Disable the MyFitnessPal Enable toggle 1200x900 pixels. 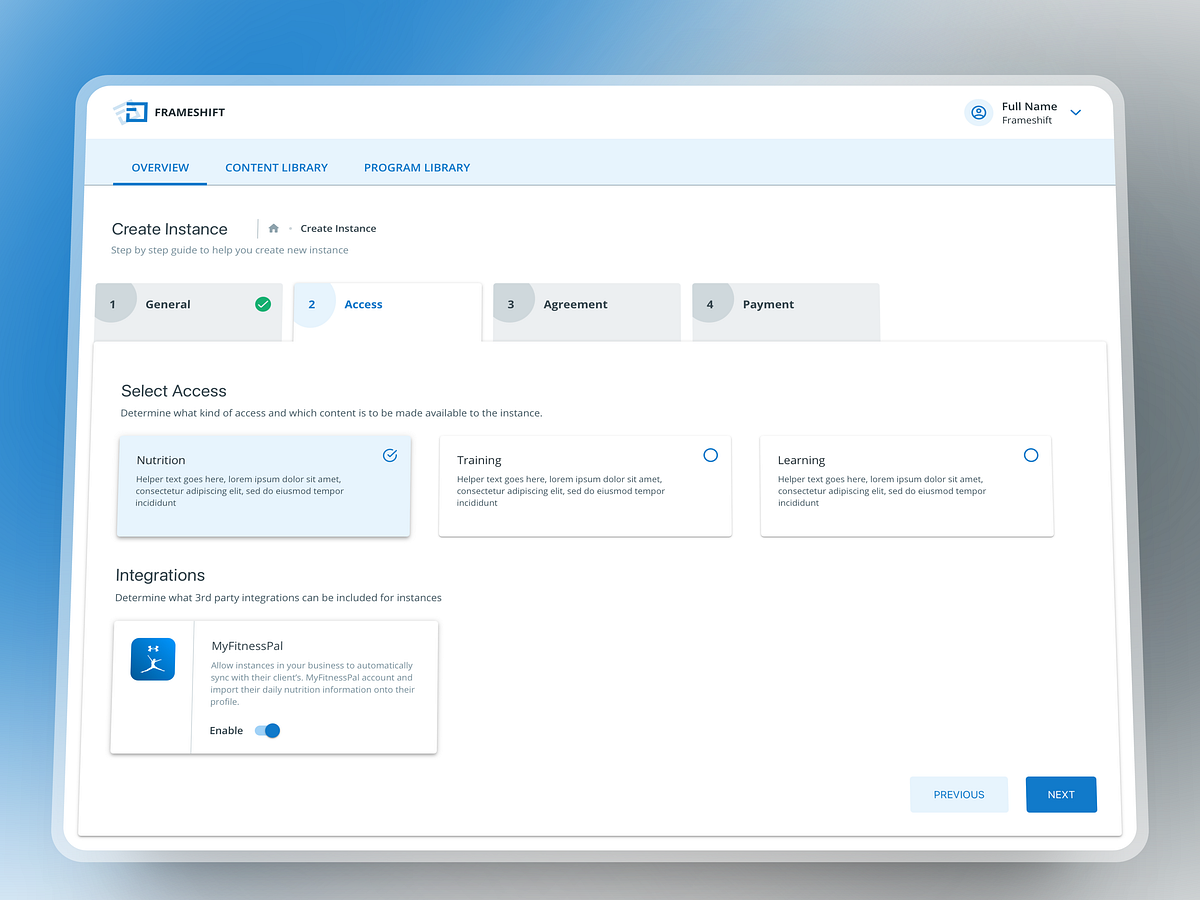point(267,730)
